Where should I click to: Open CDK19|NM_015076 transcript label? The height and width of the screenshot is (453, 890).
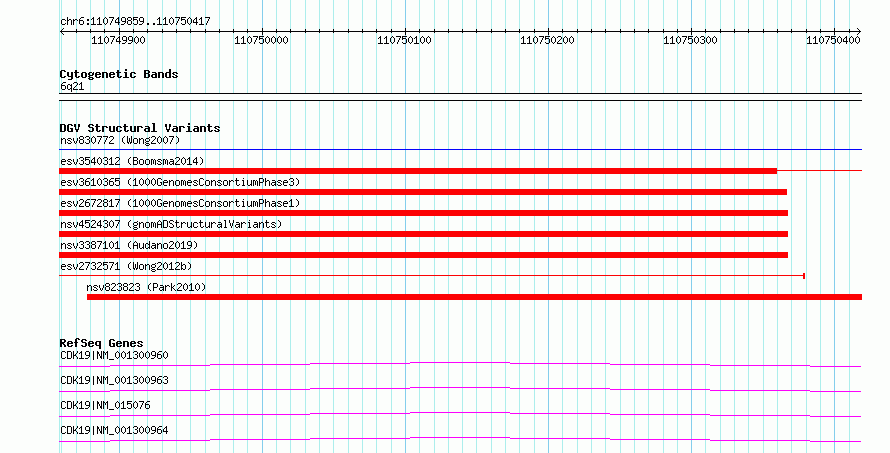(x=105, y=405)
